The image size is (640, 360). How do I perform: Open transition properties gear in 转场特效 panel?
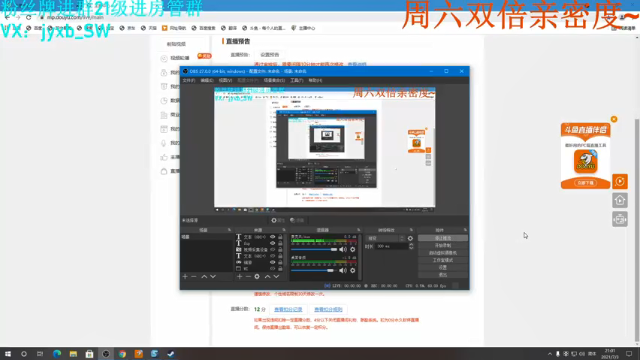[410, 238]
